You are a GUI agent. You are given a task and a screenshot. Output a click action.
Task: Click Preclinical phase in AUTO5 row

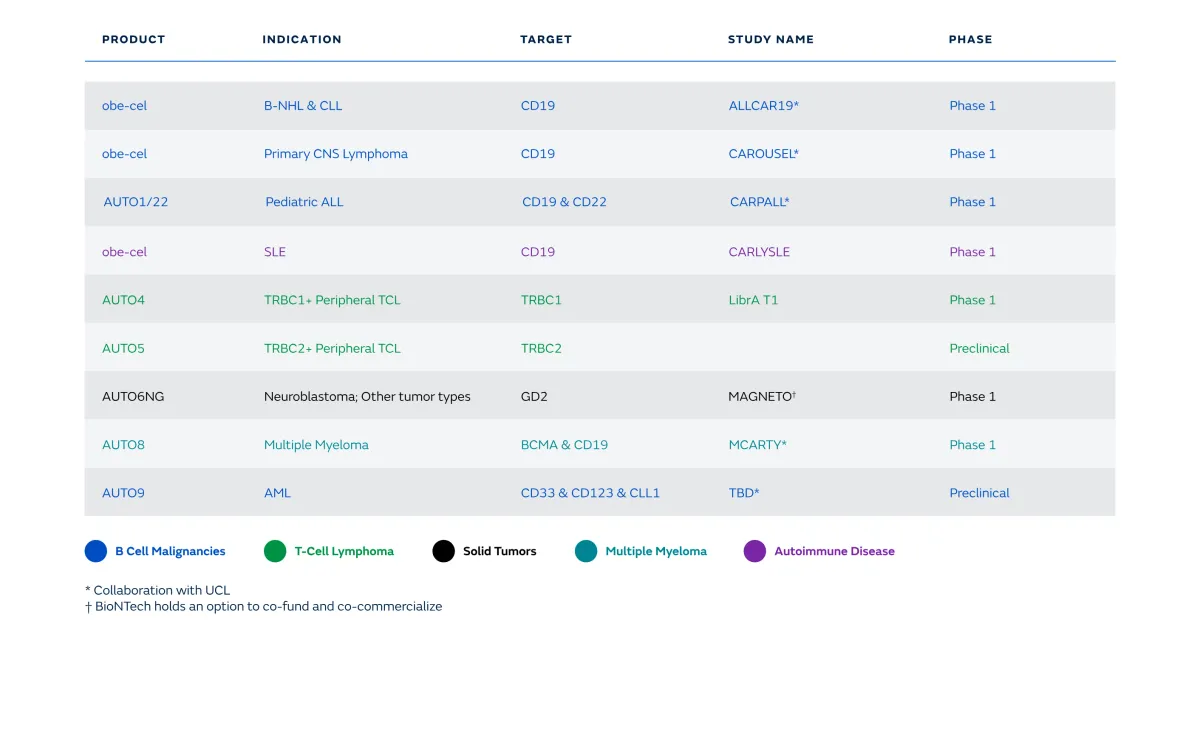(979, 349)
